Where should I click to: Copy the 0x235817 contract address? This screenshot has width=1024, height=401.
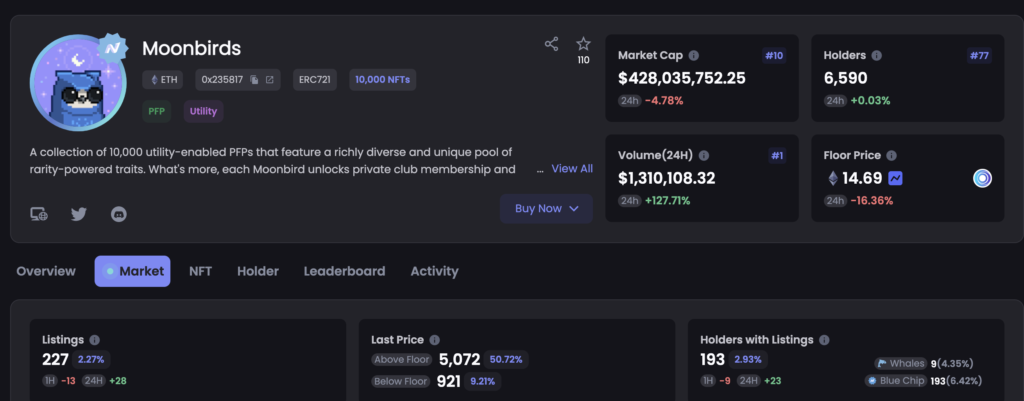click(x=254, y=80)
